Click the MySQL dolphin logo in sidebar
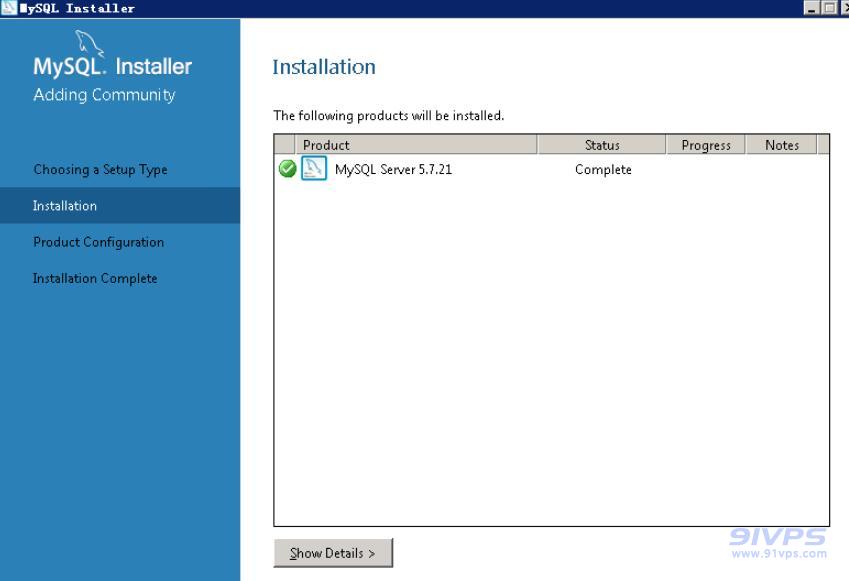Viewport: 849px width, 581px height. click(x=89, y=43)
